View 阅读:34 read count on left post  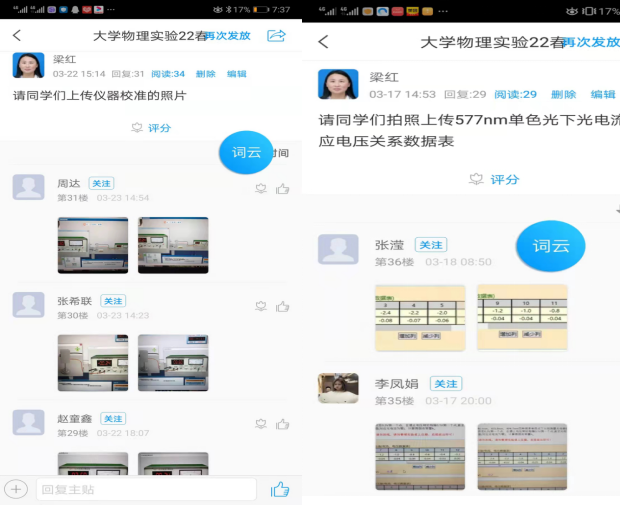tap(168, 74)
